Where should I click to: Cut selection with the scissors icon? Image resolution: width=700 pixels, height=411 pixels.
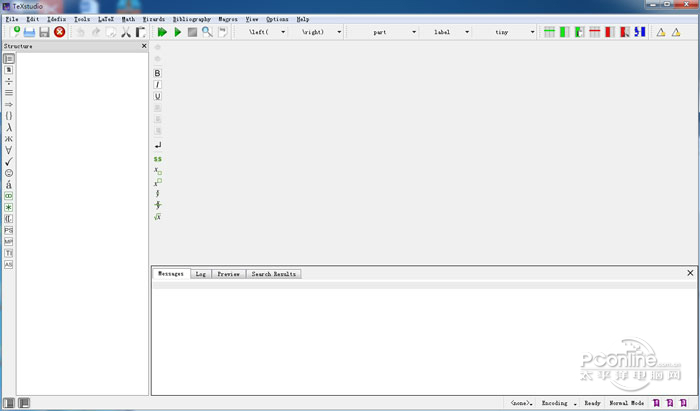[126, 32]
